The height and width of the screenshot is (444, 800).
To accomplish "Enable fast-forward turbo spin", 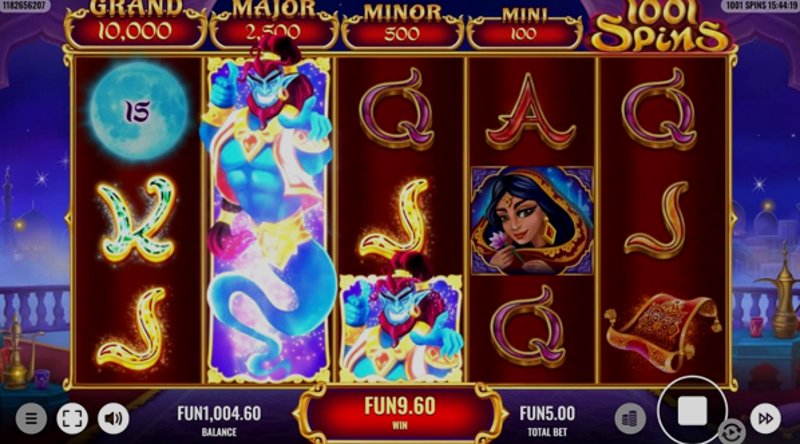I will [765, 419].
